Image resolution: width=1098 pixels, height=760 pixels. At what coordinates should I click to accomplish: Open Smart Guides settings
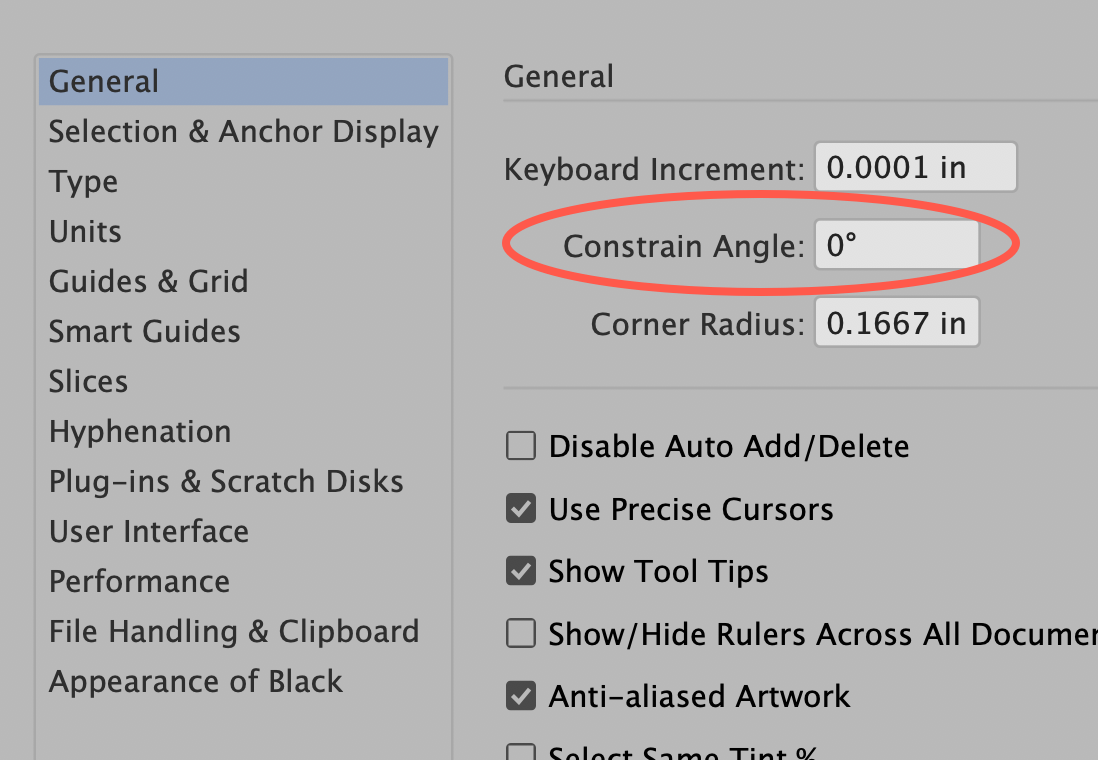[x=144, y=331]
